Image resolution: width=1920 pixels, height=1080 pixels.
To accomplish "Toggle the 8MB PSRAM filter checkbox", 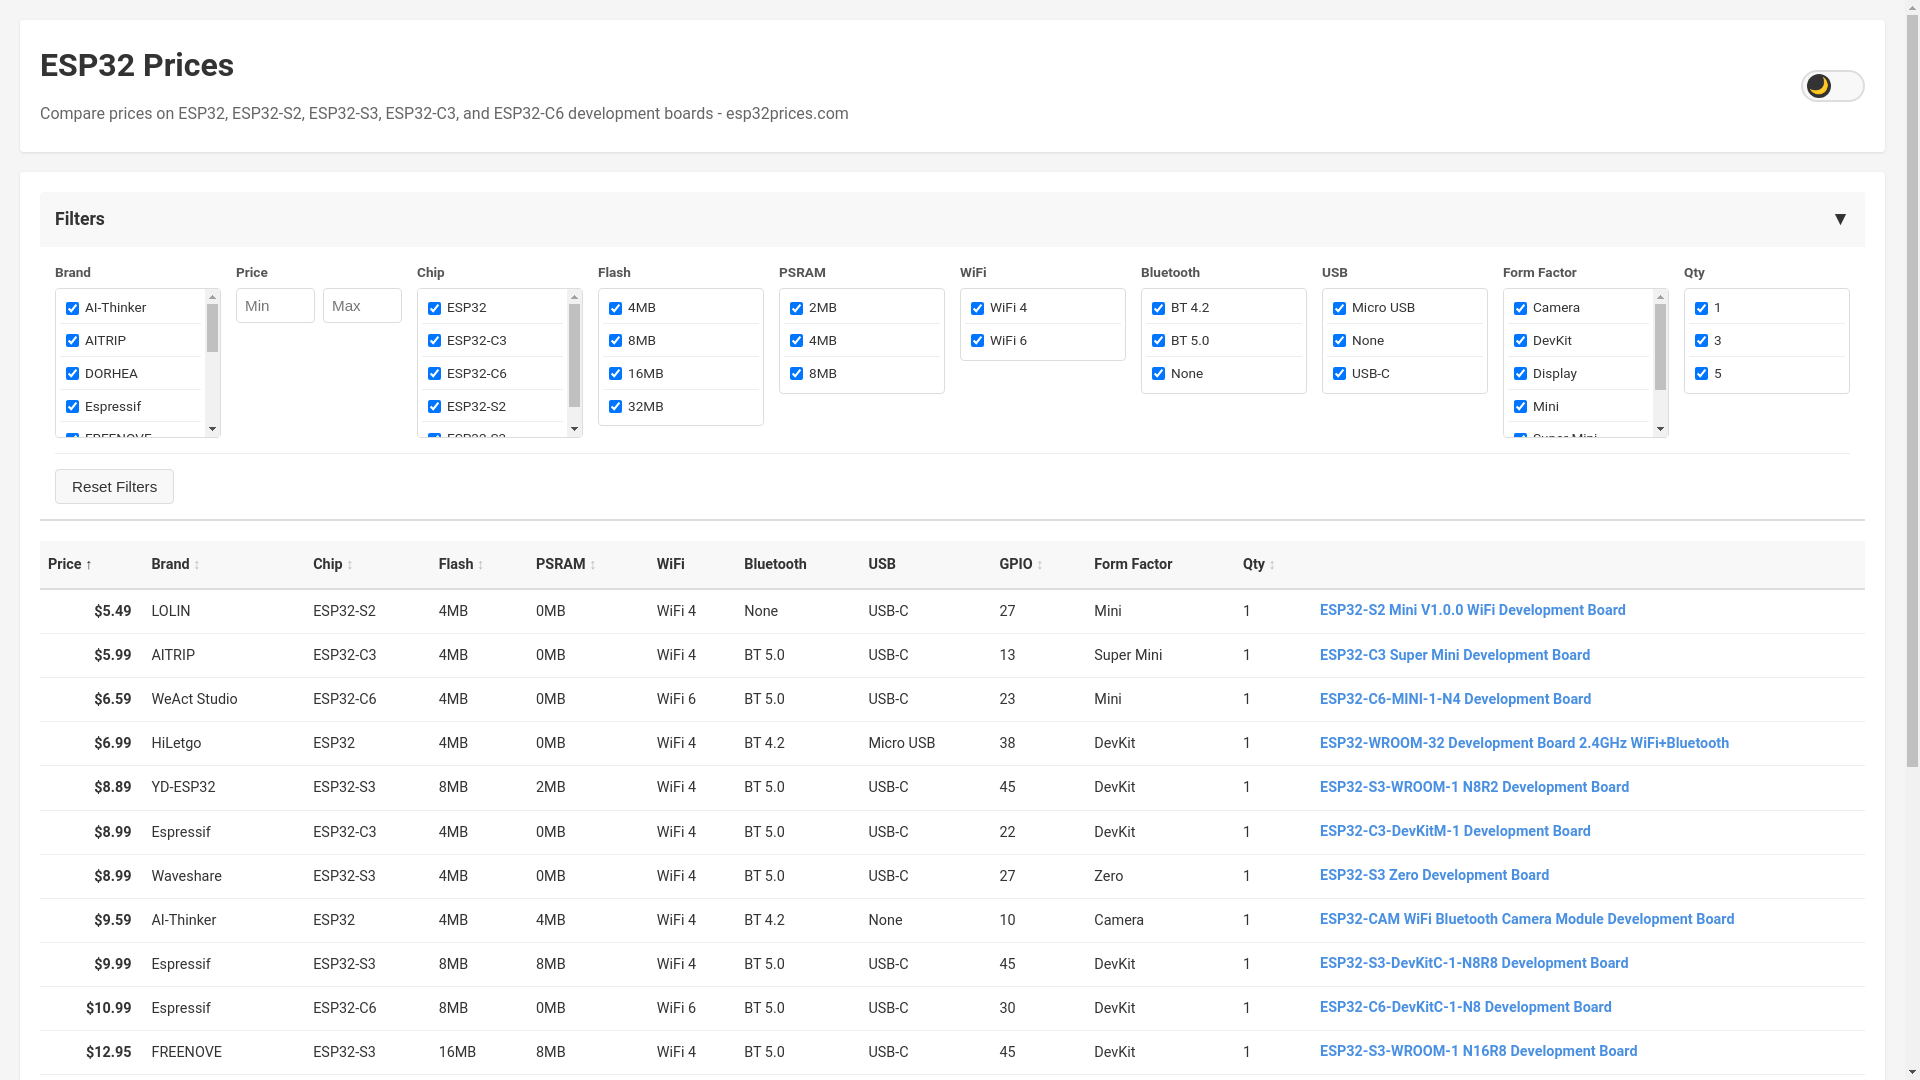I will [796, 374].
